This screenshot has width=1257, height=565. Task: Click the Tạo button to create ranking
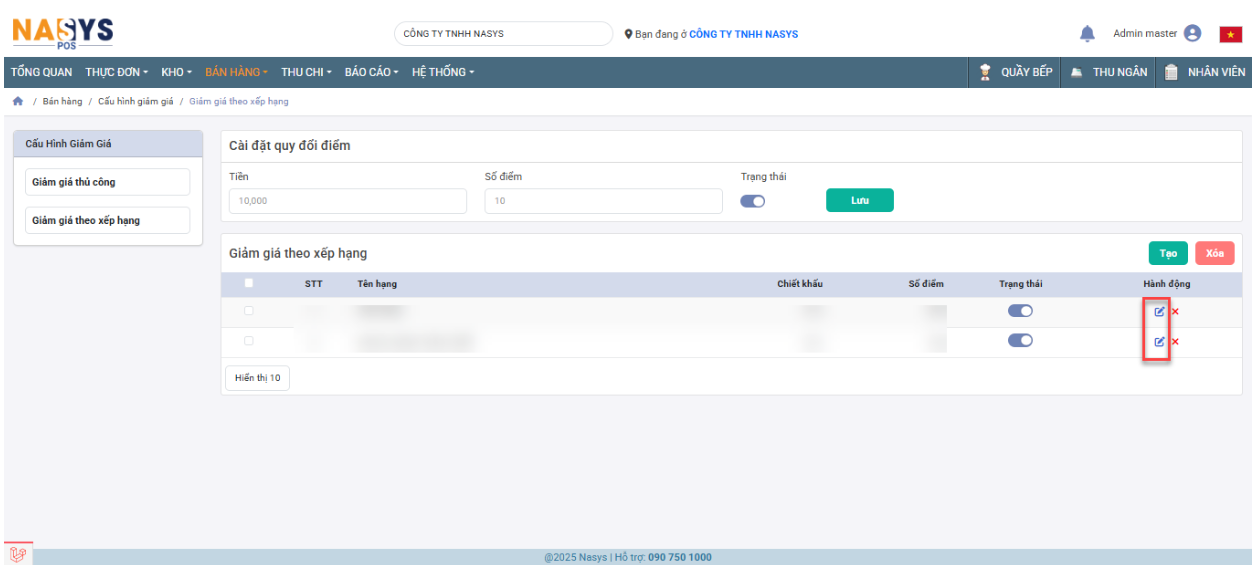click(x=1167, y=254)
